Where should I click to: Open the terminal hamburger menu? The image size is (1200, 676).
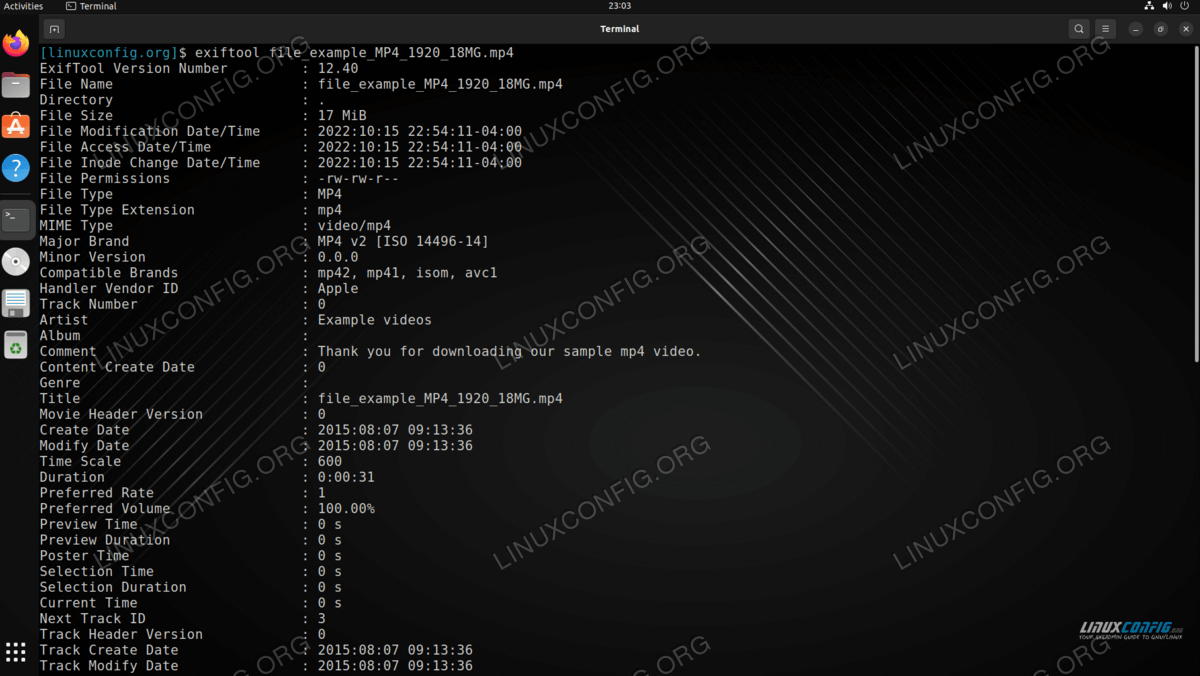(x=1105, y=29)
